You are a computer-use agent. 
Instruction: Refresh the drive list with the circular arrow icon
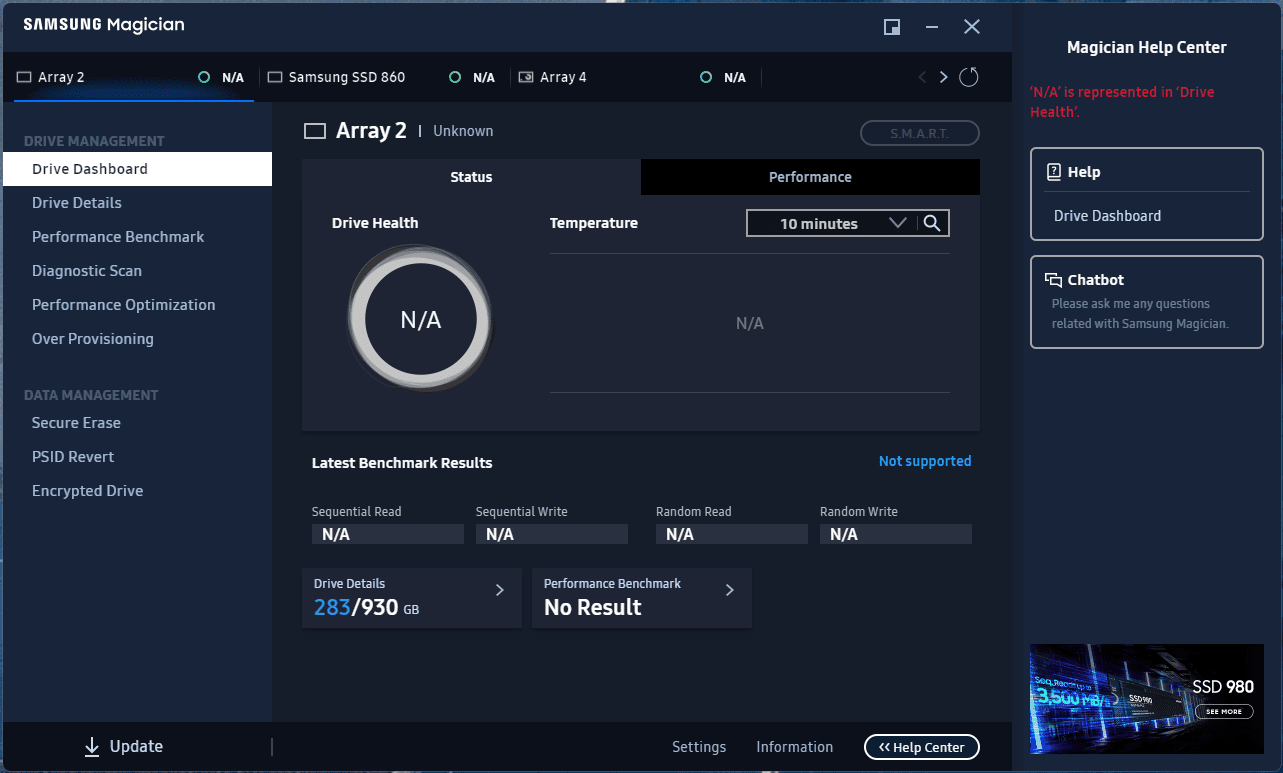(x=968, y=77)
